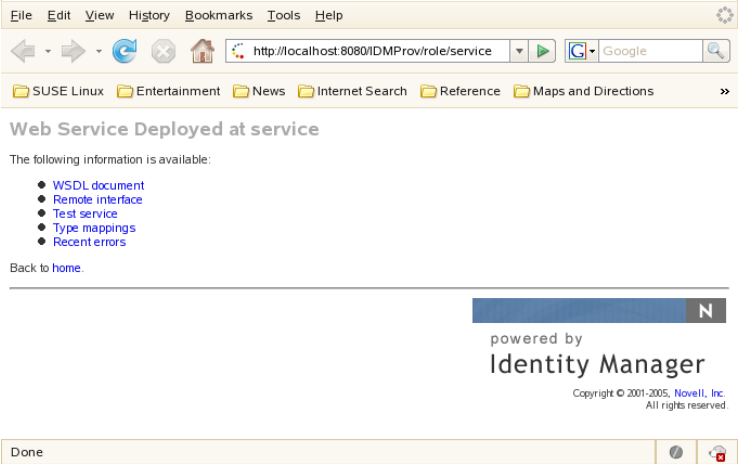Click the 'Done' status bar text
The width and height of the screenshot is (740, 464).
coord(27,452)
